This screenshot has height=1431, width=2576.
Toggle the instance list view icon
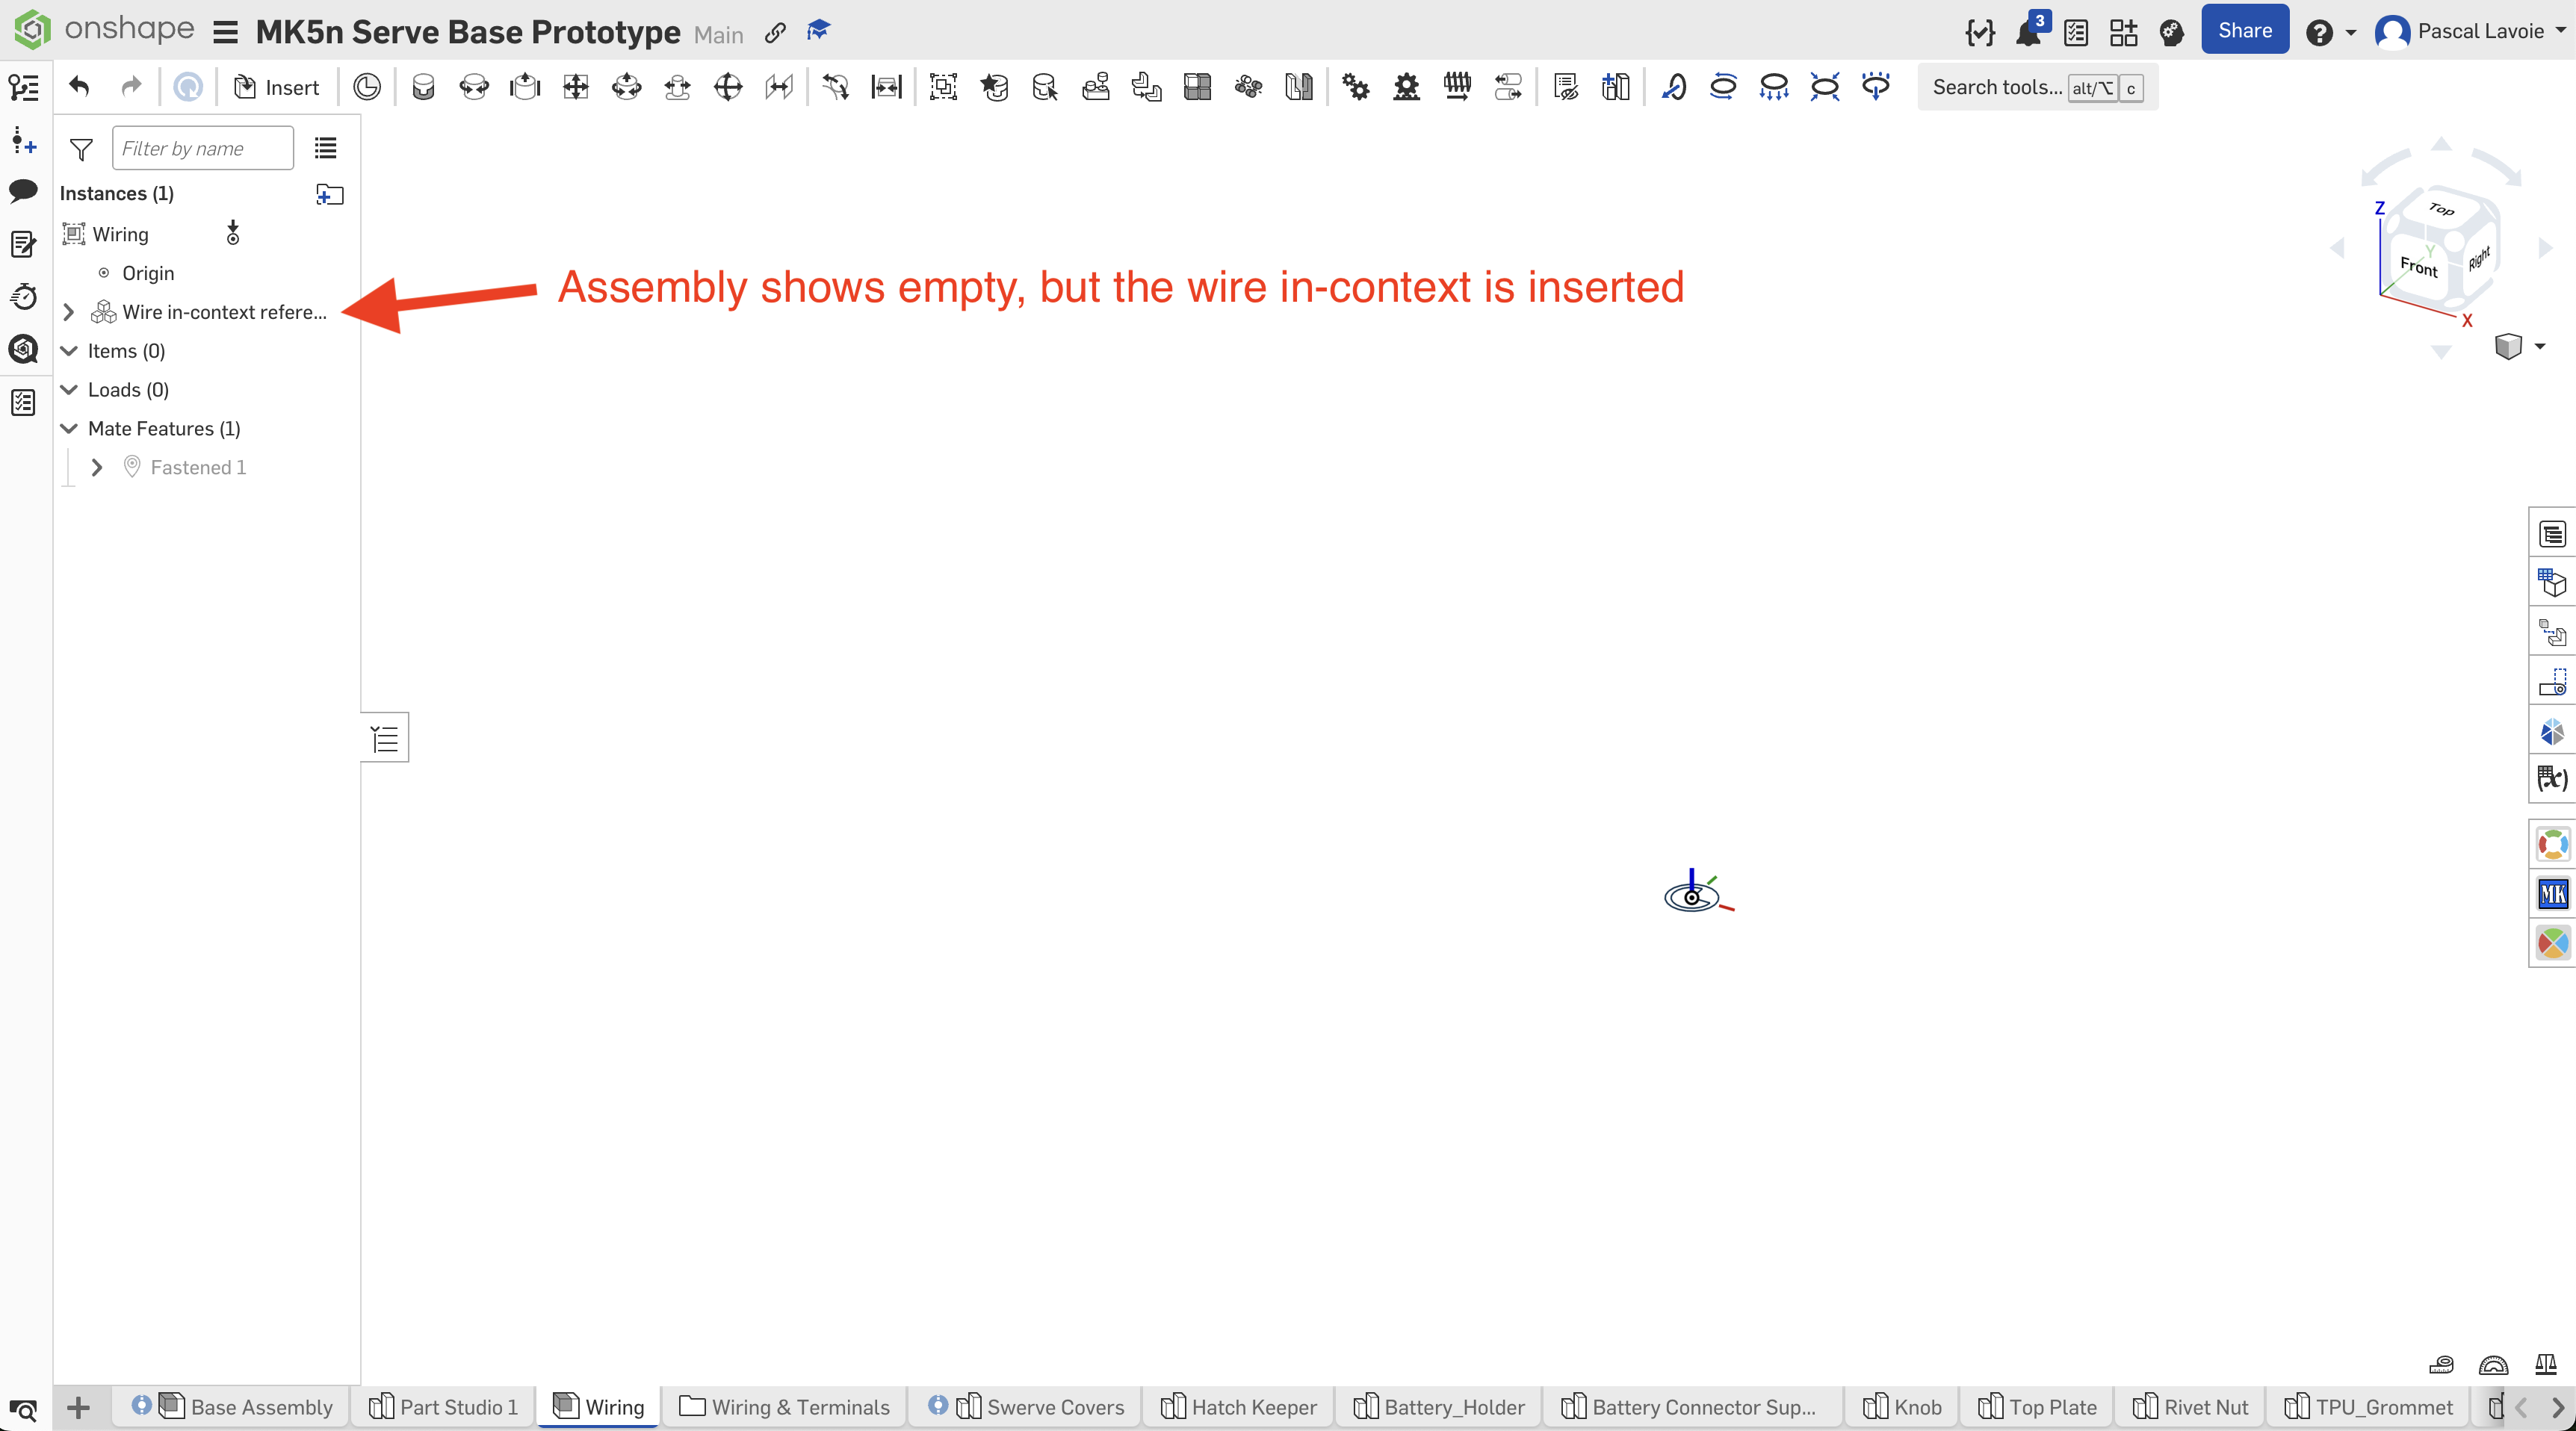pyautogui.click(x=325, y=149)
